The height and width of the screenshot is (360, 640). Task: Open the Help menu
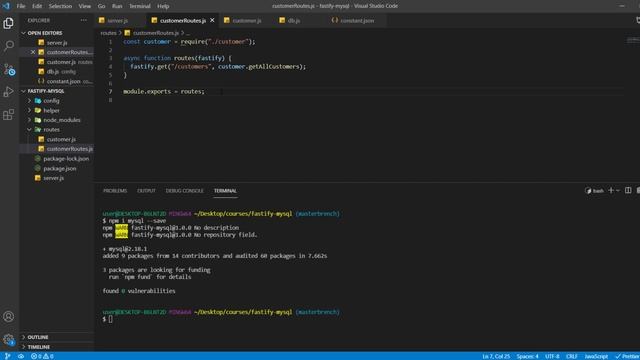point(163,6)
